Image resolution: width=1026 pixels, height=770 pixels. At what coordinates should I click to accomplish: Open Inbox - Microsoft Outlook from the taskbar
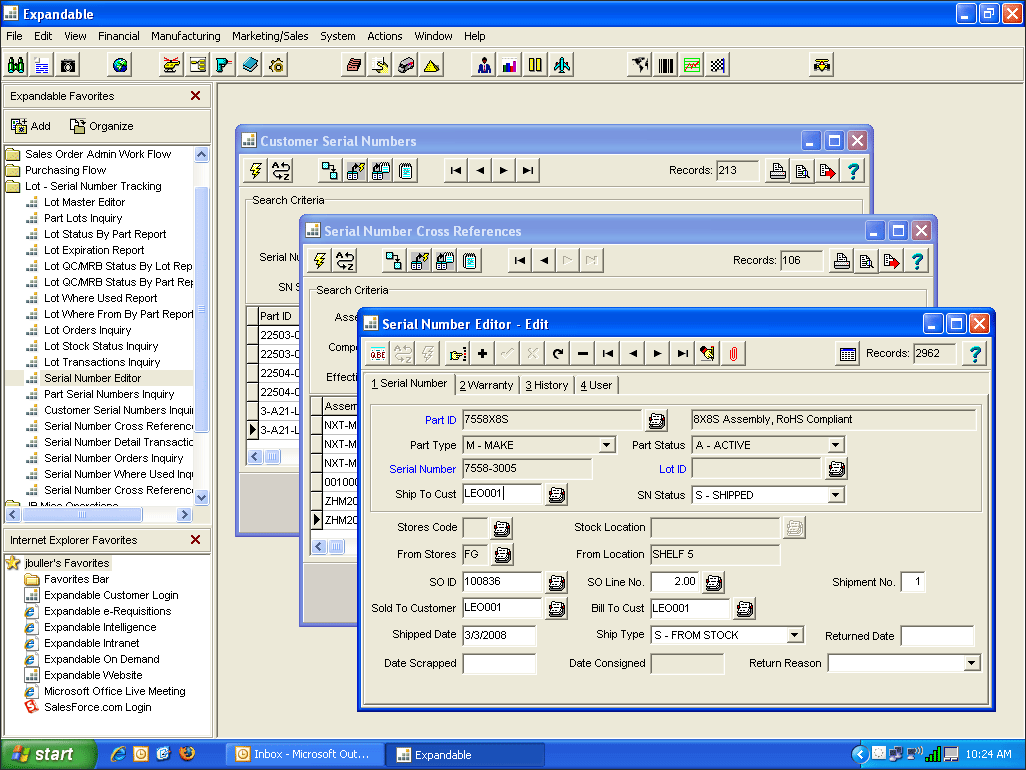pos(304,755)
